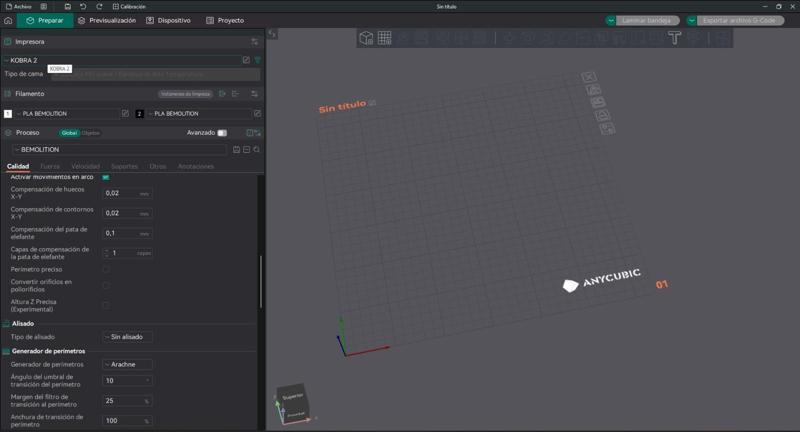Image resolution: width=800 pixels, height=432 pixels.
Task: Add a filament with the plus icon
Action: [x=222, y=94]
